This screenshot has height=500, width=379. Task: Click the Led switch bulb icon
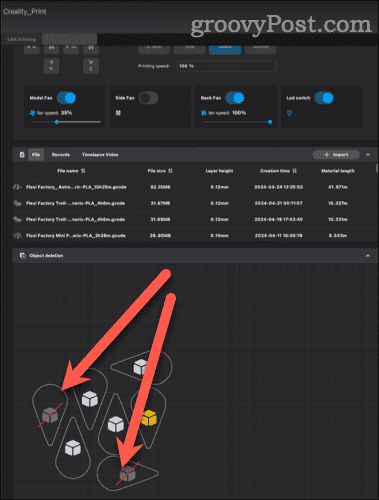[x=289, y=113]
